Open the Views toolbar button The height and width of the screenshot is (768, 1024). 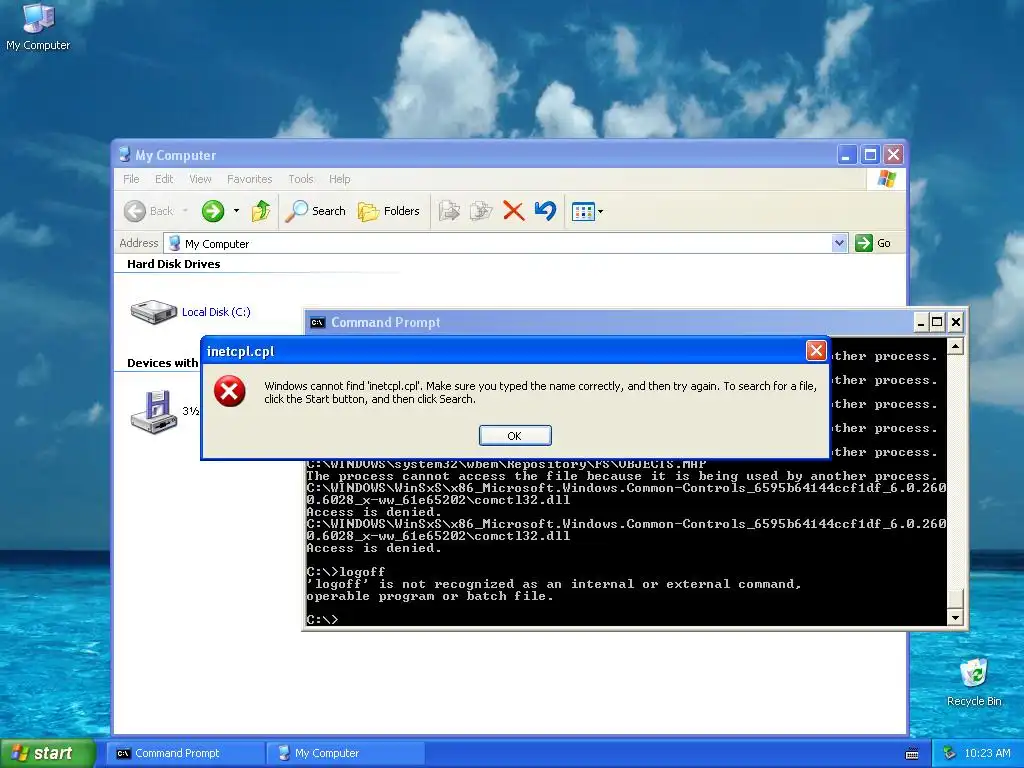pos(583,212)
